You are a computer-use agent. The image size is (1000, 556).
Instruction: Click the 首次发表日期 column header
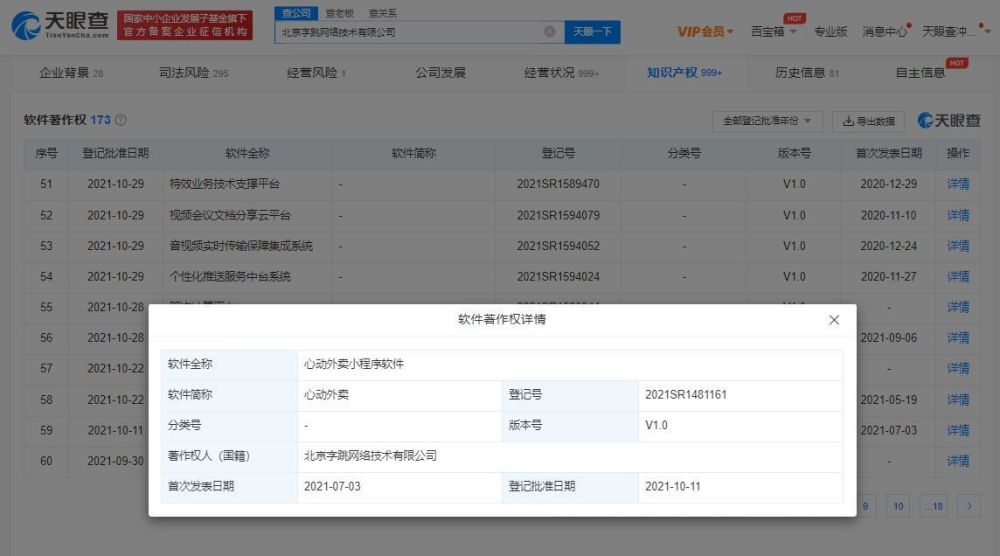(x=888, y=153)
